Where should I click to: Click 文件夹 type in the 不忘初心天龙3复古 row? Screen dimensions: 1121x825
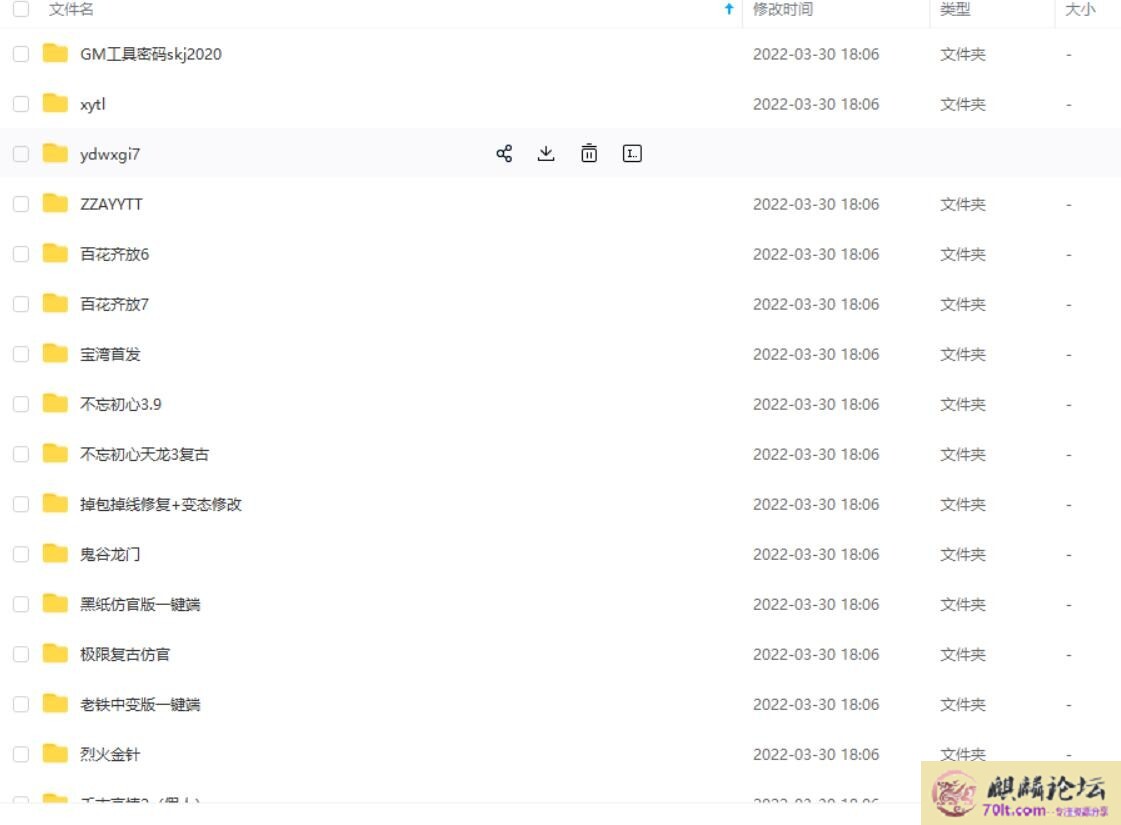(962, 455)
